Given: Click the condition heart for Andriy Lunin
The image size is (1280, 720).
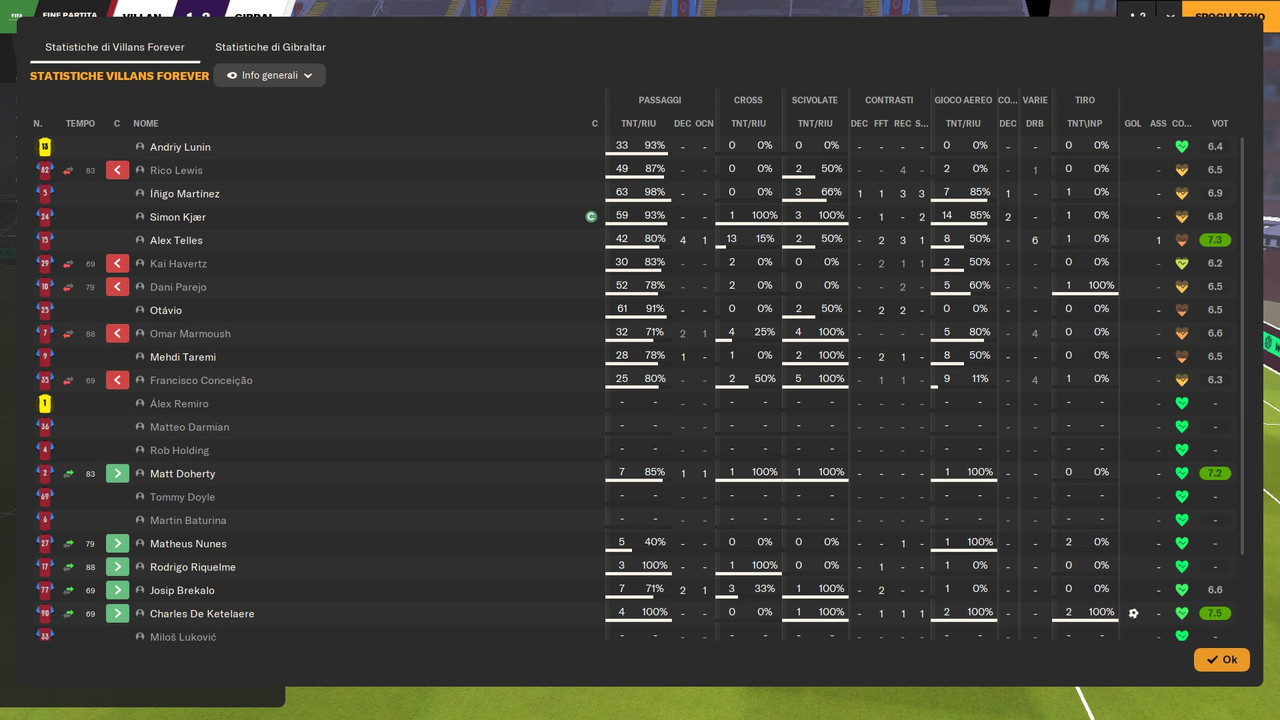Looking at the screenshot, I should pos(1182,147).
